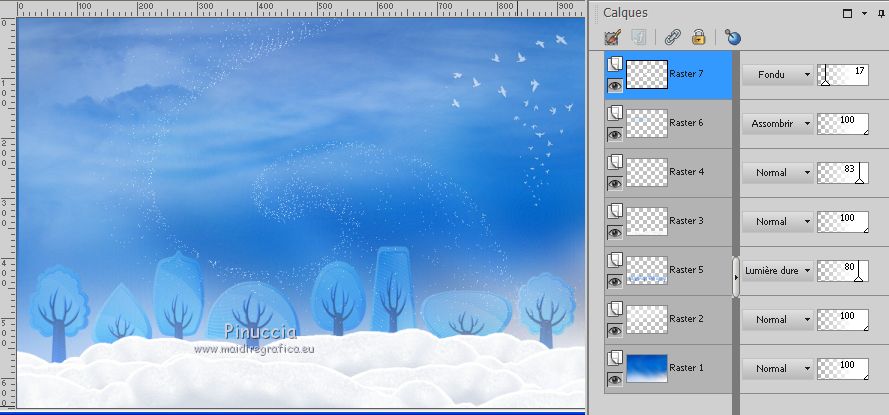Click layer type icon of Raster 7

tap(615, 64)
